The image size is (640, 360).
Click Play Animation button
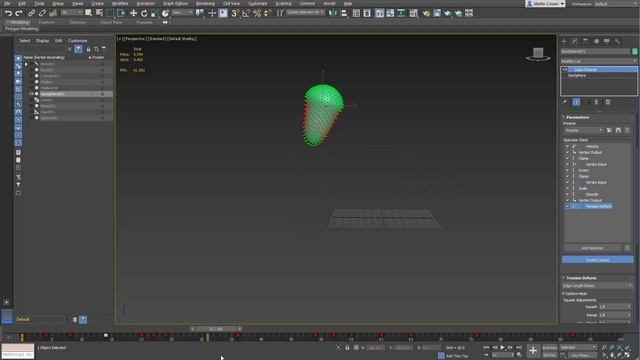coord(502,348)
